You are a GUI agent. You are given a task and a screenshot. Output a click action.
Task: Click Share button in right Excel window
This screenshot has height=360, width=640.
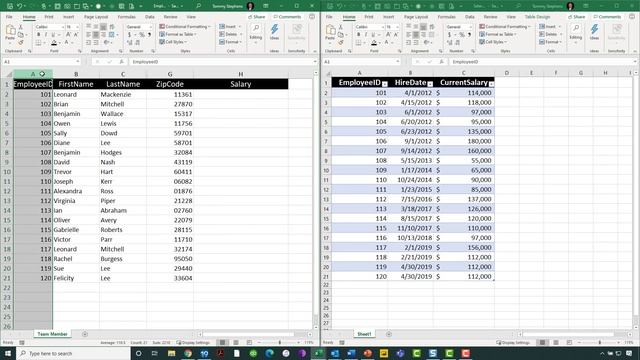pyautogui.click(x=576, y=17)
